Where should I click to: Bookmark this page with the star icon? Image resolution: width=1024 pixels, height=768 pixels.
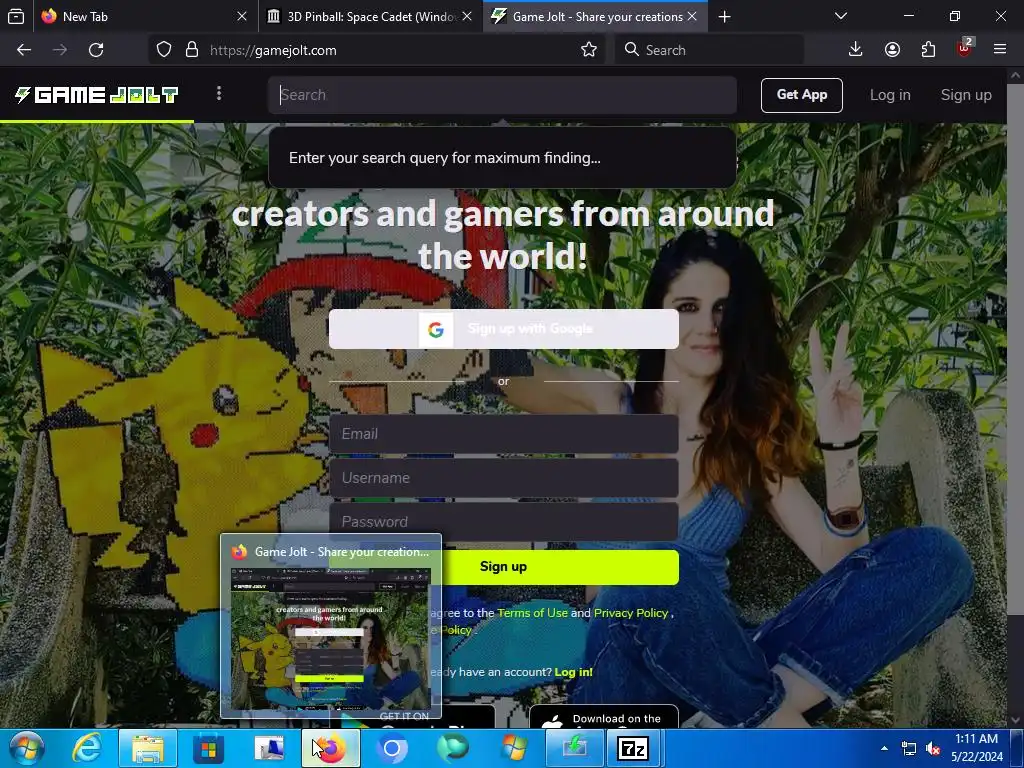(x=588, y=50)
